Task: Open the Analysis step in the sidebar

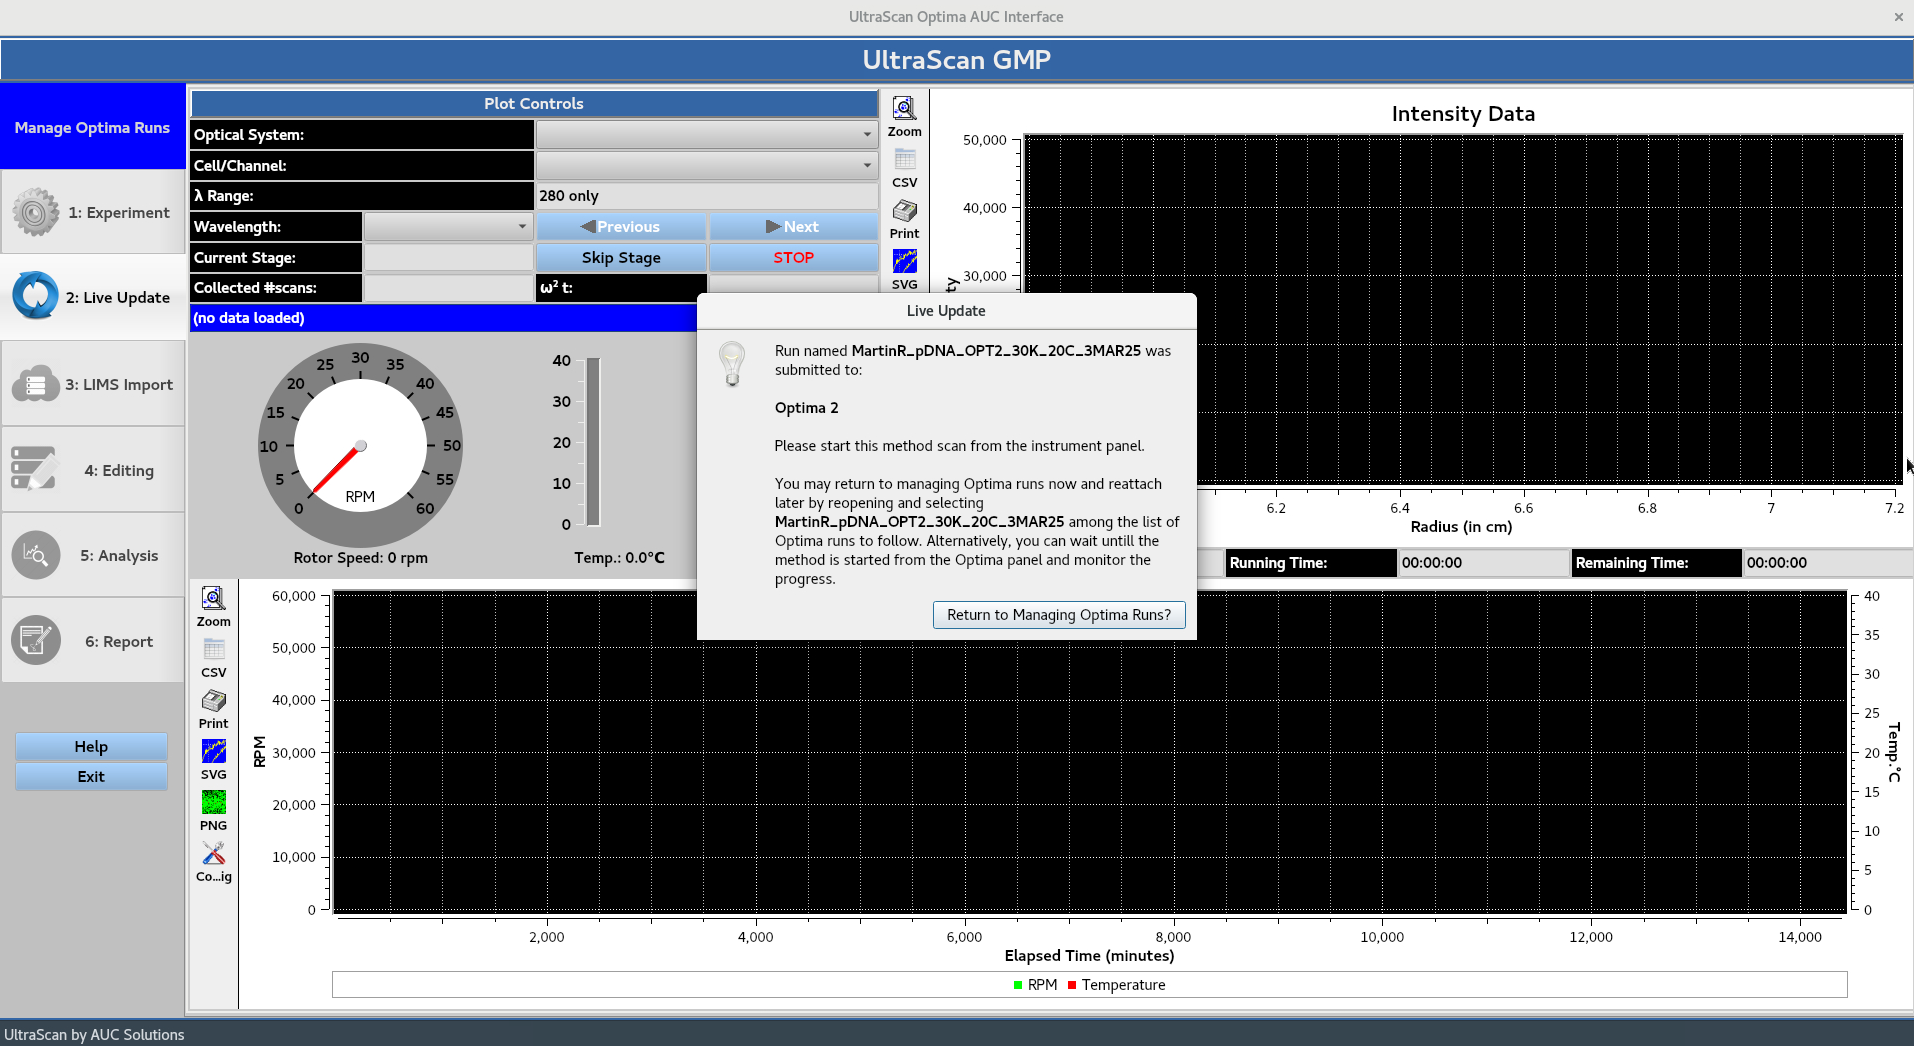Action: [92, 555]
